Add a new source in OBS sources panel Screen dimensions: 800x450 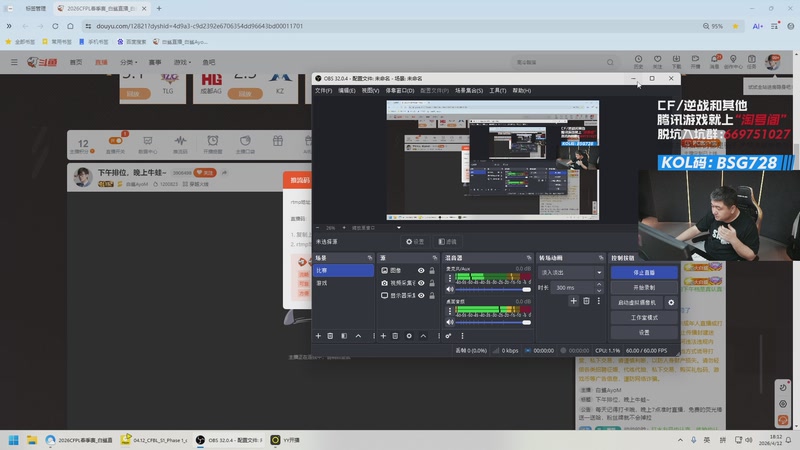(383, 336)
